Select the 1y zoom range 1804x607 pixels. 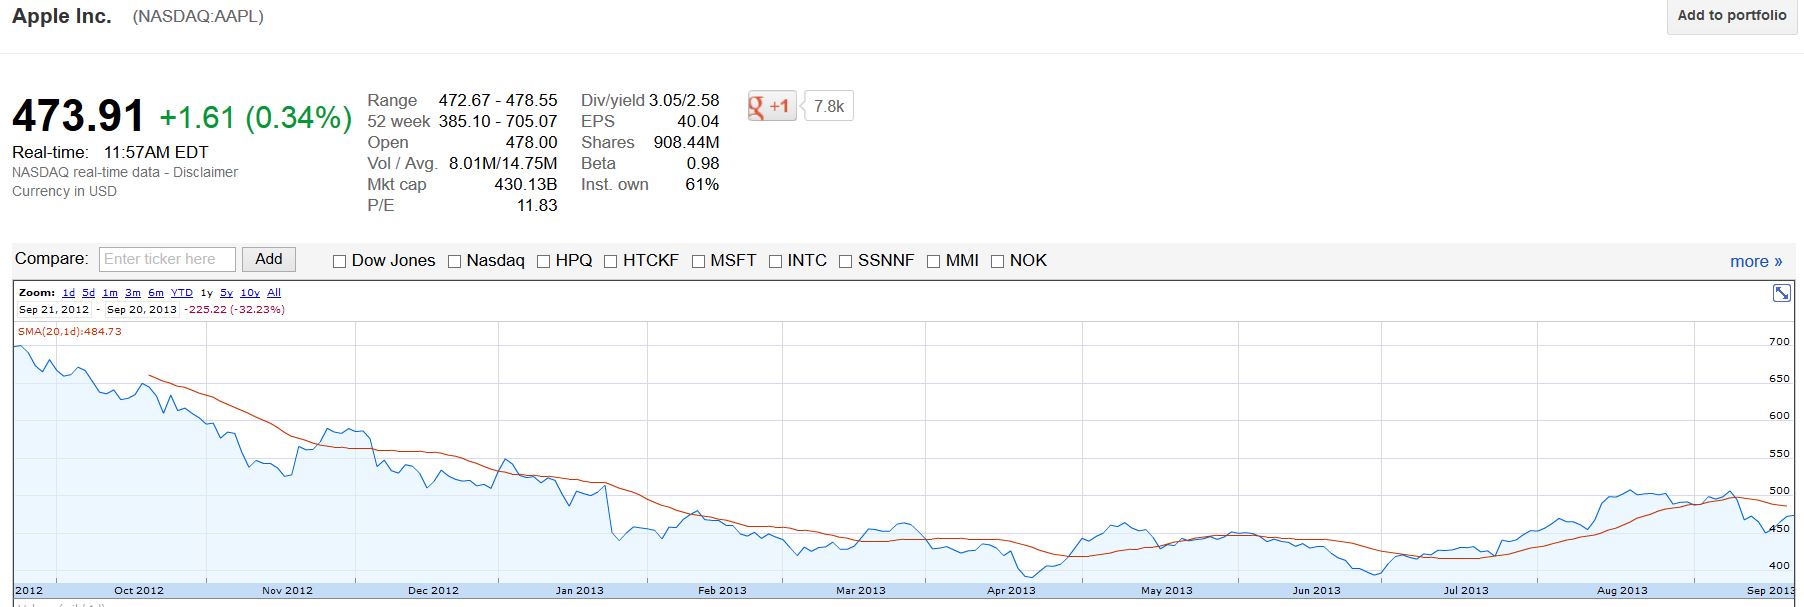tap(206, 293)
